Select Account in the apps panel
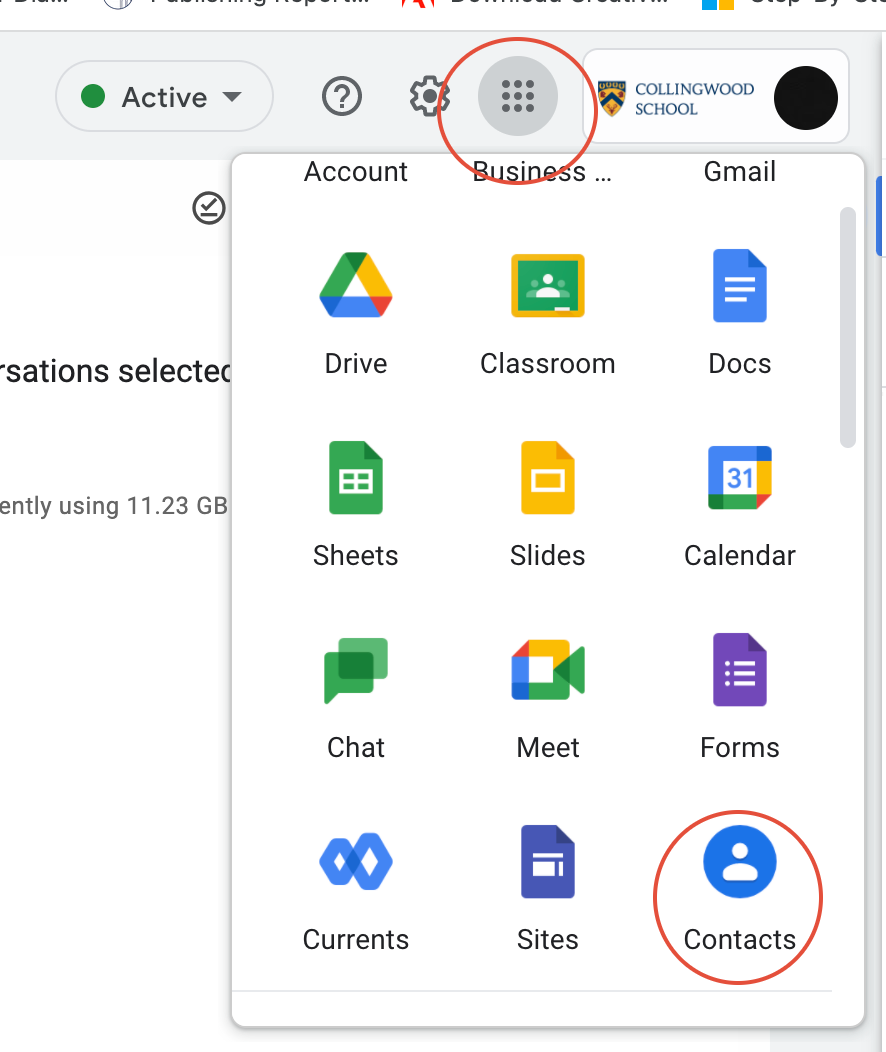Viewport: 886px width, 1052px height. click(355, 172)
